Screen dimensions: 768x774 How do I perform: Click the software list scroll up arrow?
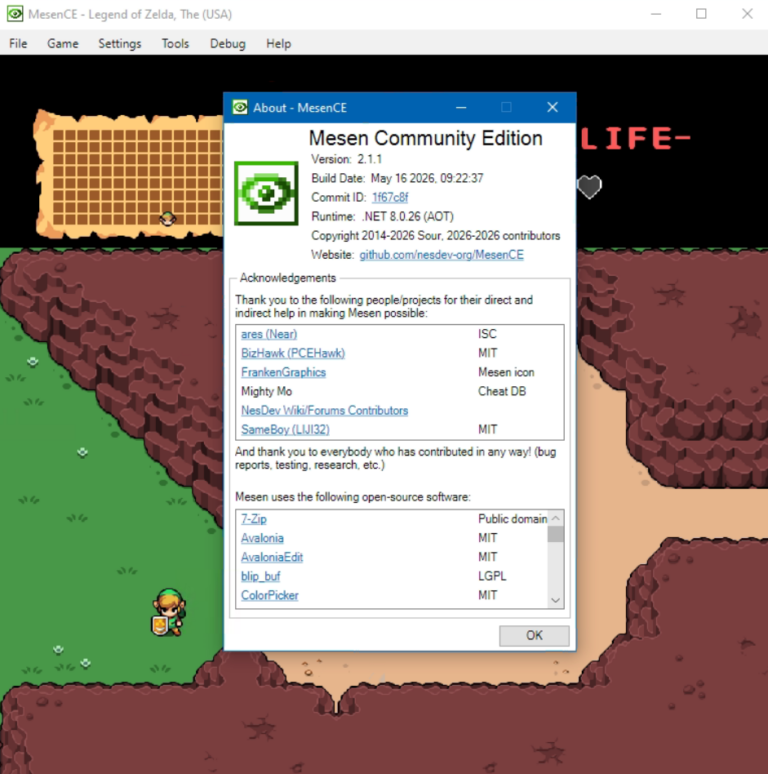click(x=556, y=518)
